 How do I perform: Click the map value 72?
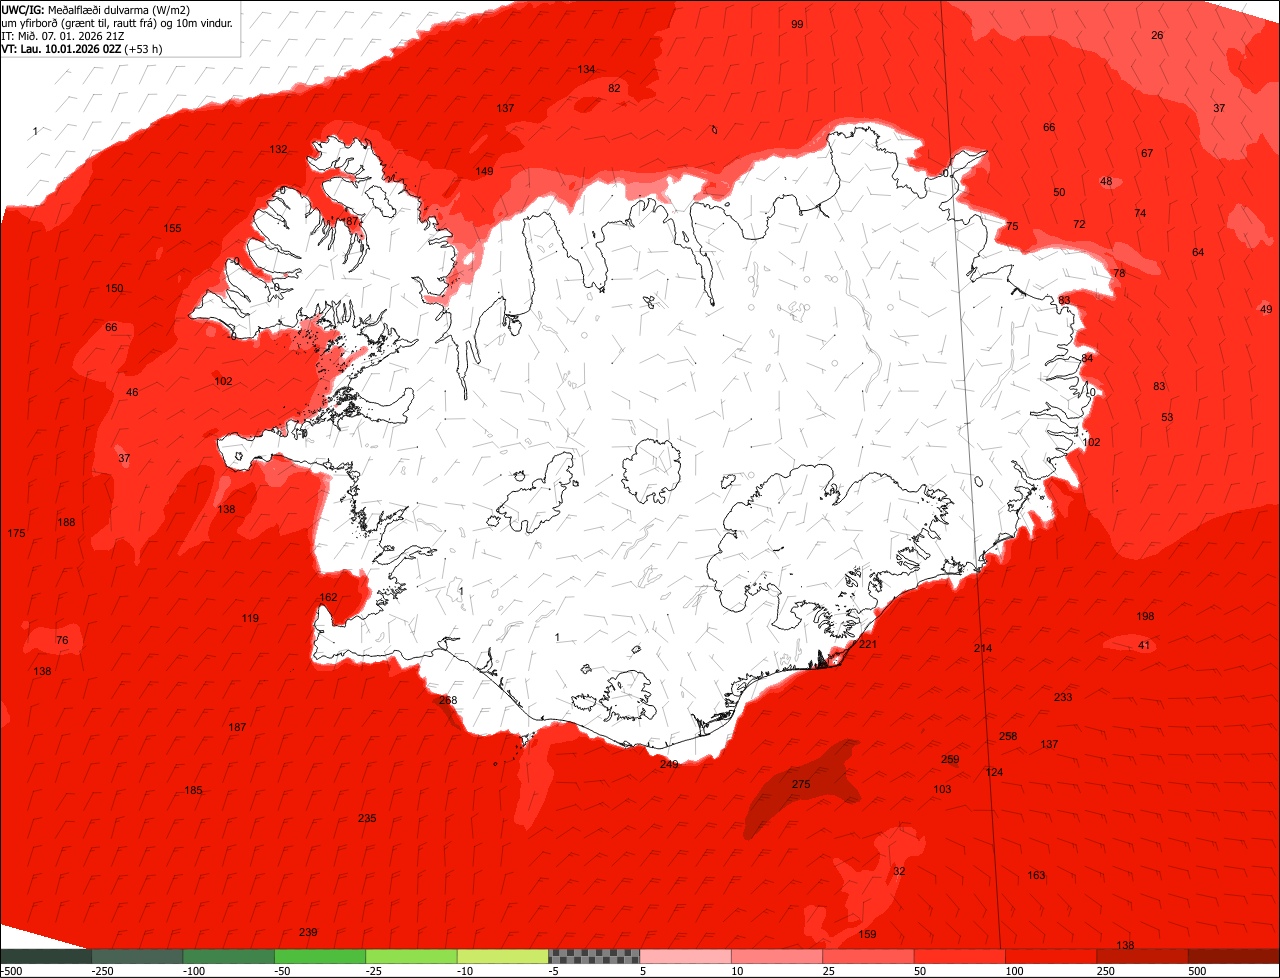click(1079, 224)
